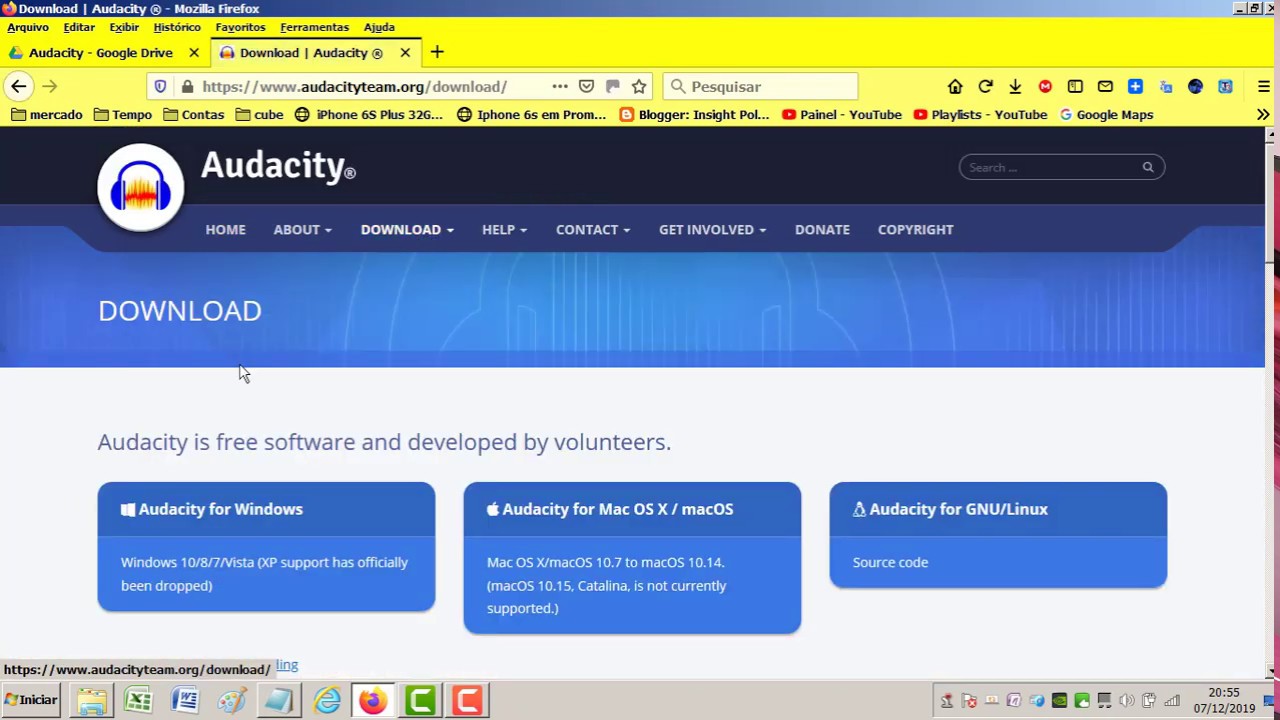Open the COPYRIGHT page link

click(915, 229)
